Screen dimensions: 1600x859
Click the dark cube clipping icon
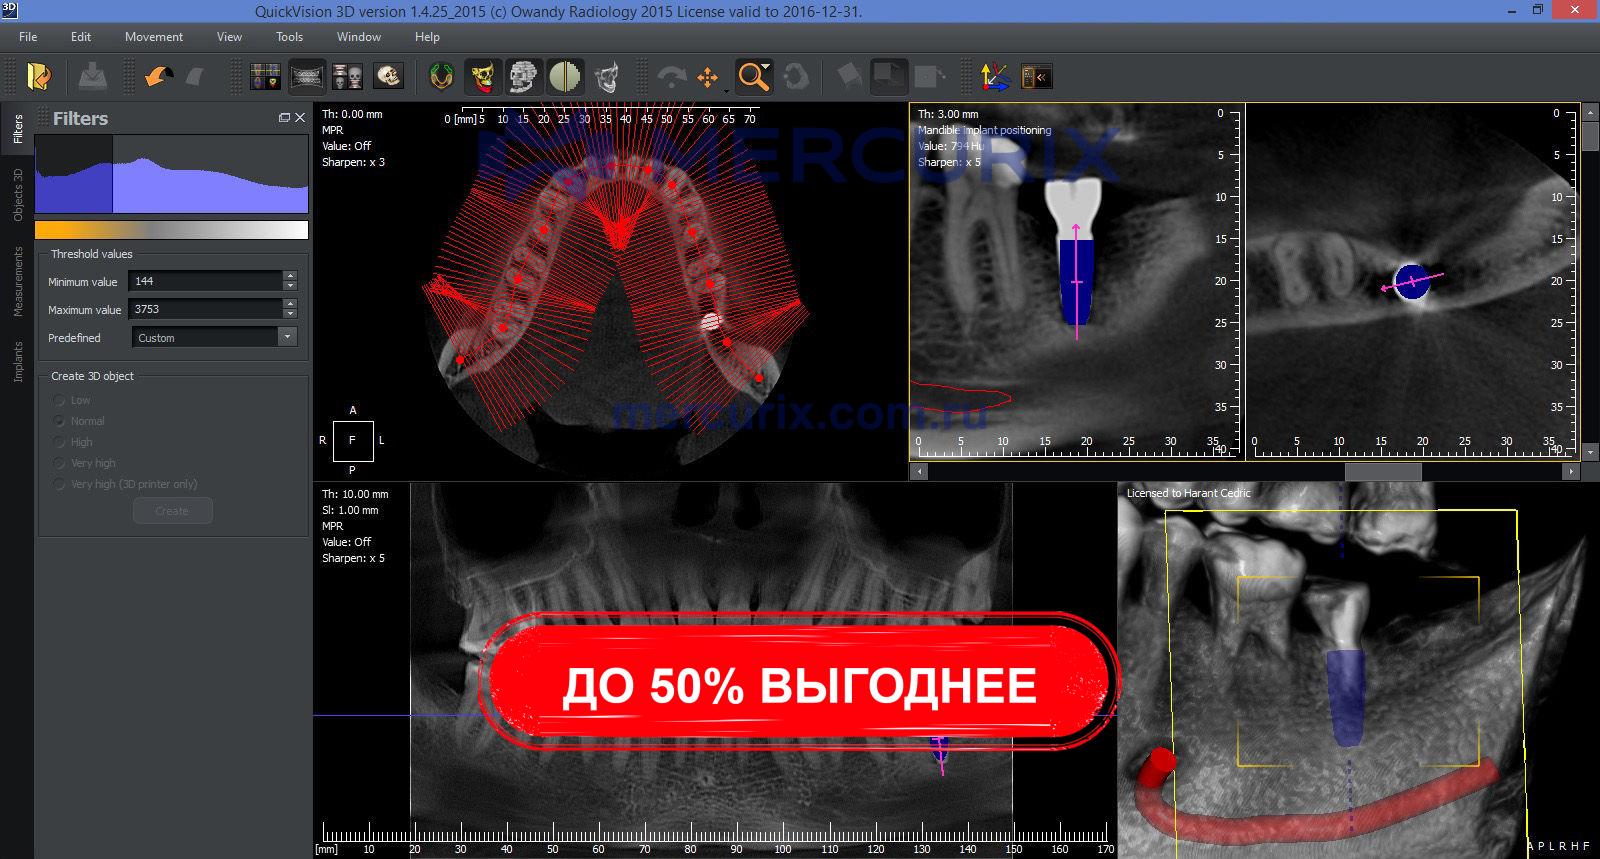coord(889,76)
